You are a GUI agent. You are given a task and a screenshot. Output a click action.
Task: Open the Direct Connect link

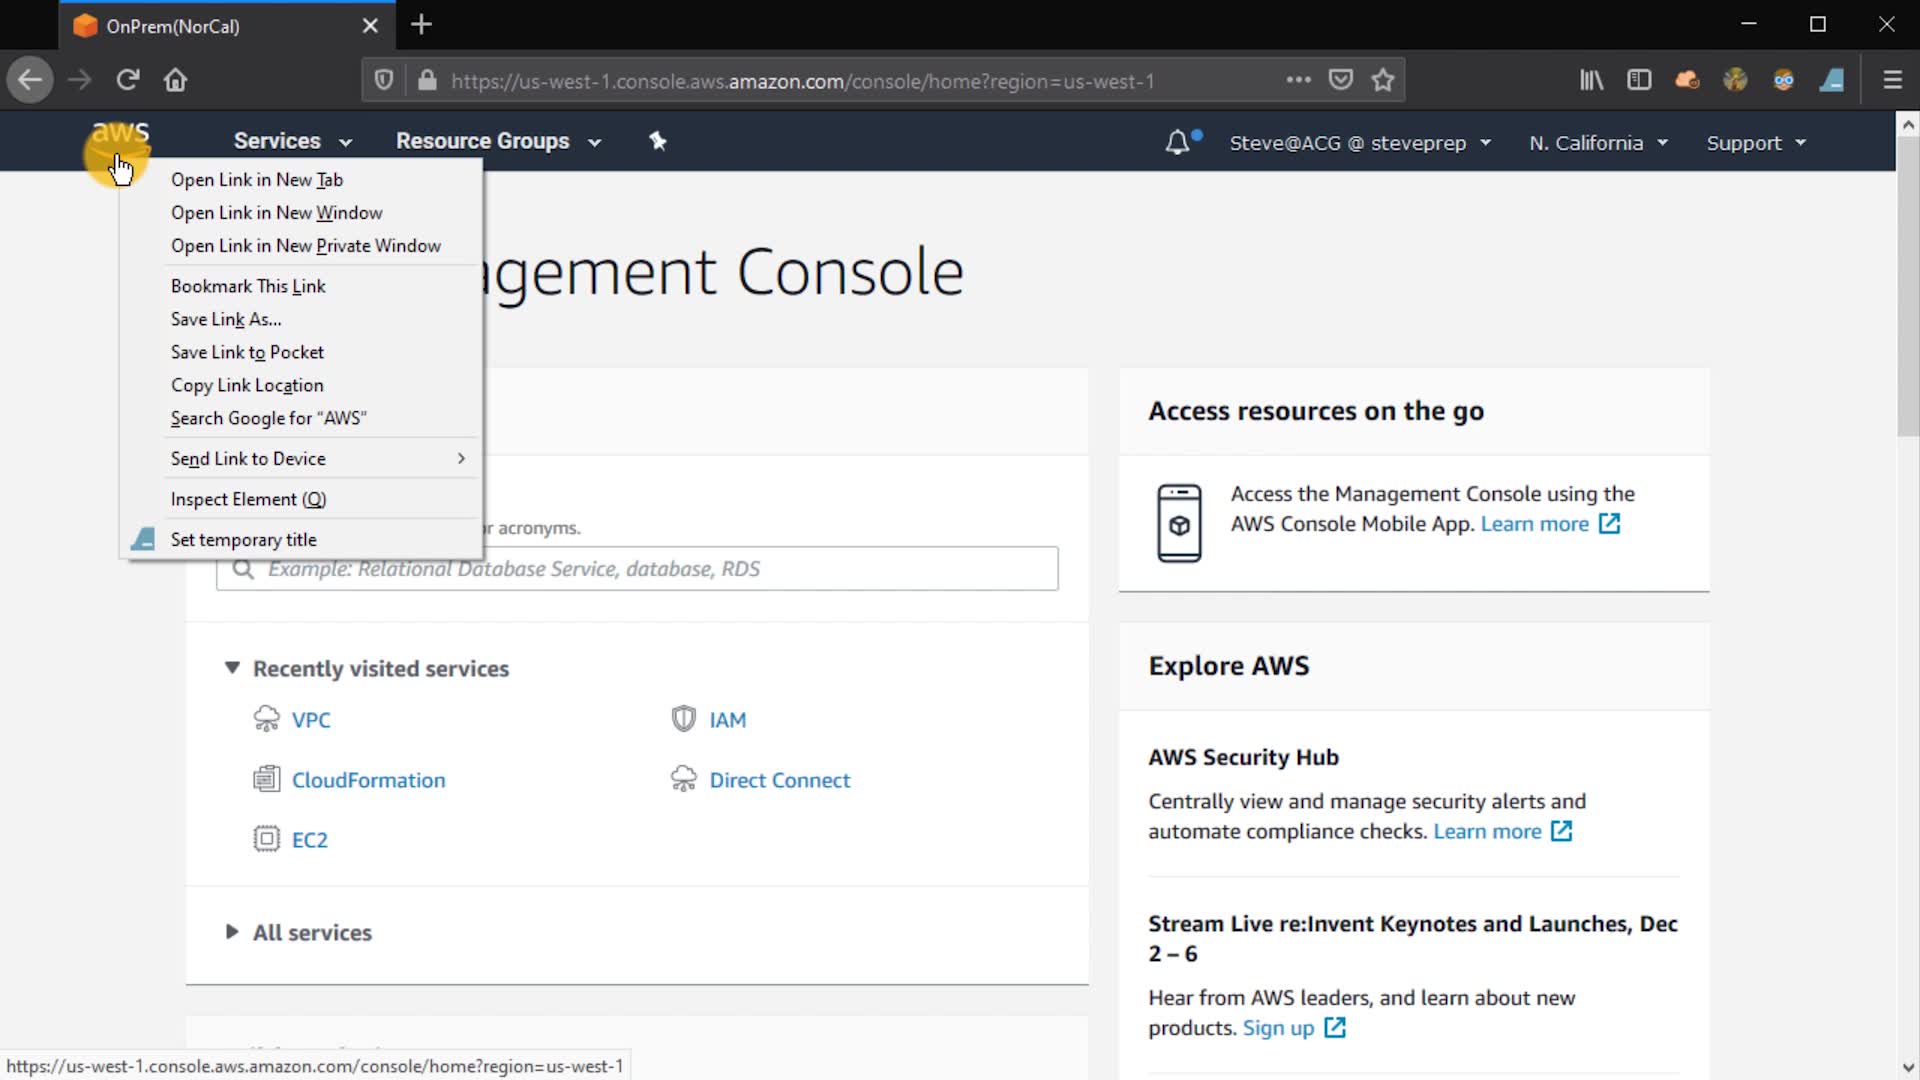click(779, 780)
